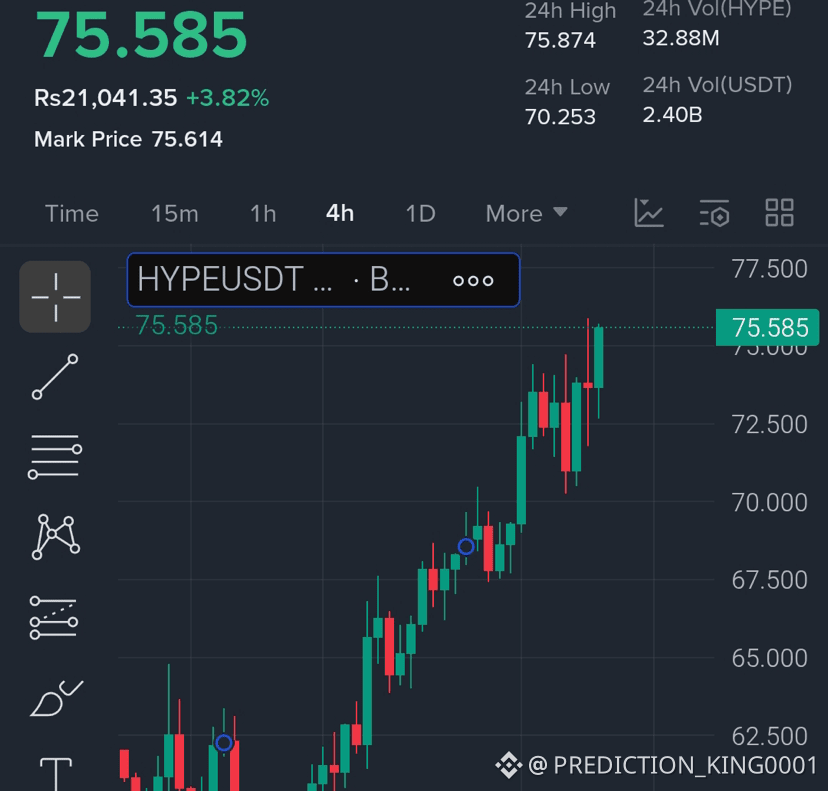This screenshot has width=828, height=791.
Task: Click the +3.82% change value
Action: click(228, 98)
